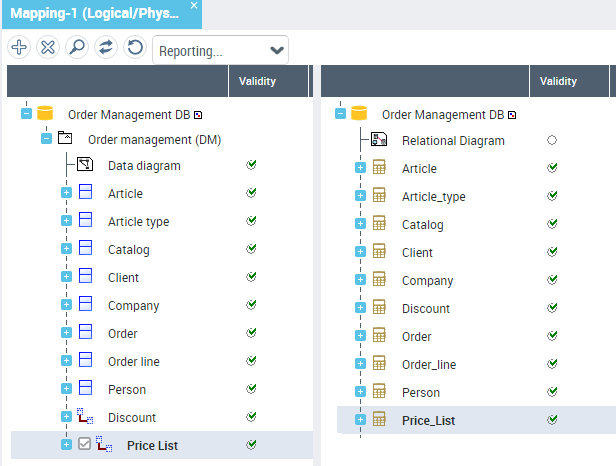Select the Discount item in left tree
Viewport: 616px width, 466px height.
(x=131, y=417)
